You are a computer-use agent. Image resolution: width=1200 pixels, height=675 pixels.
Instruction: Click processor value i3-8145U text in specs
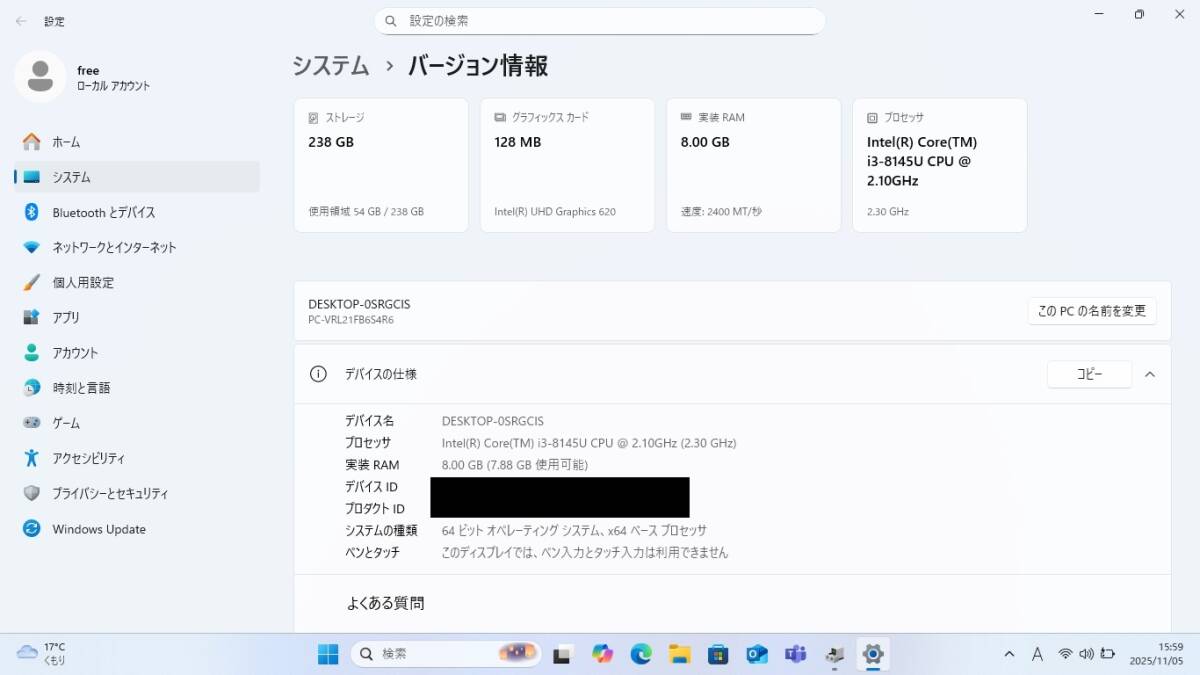tap(589, 443)
